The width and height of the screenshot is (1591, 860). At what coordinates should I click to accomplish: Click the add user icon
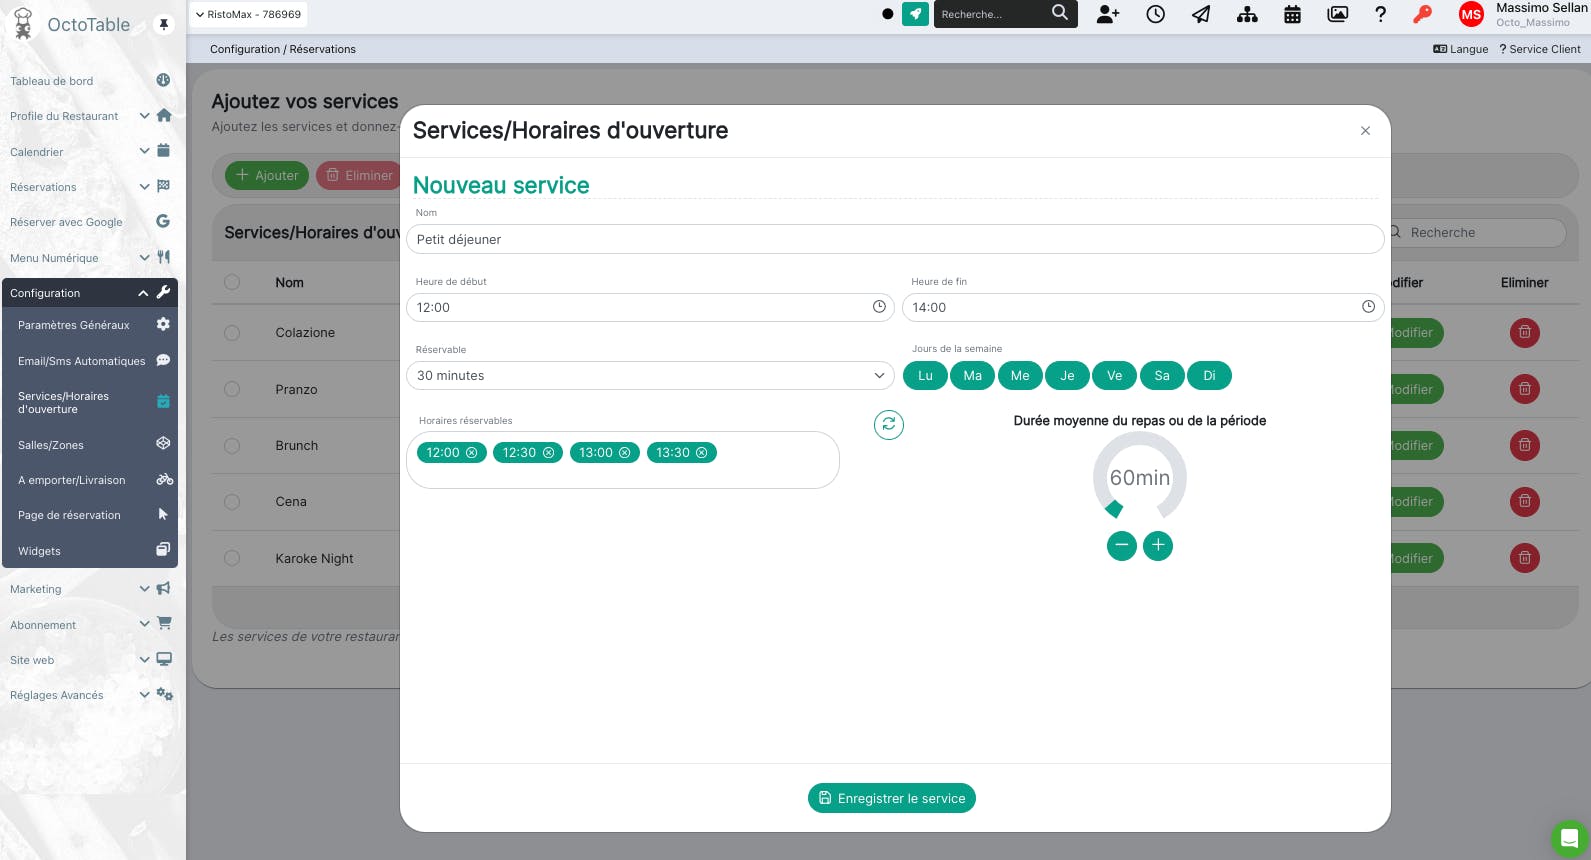1108,14
